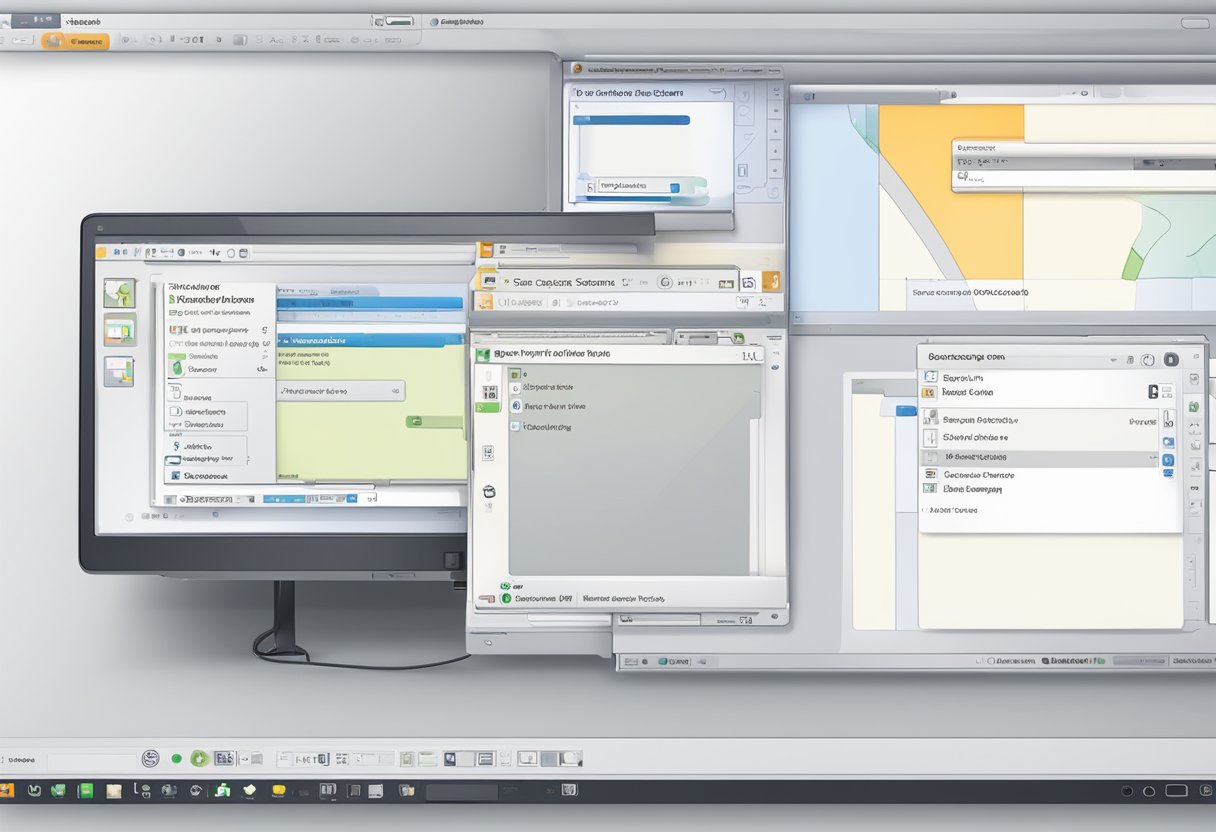The image size is (1216, 832).
Task: Select the blue highlighted row in the monitor window
Action: (368, 339)
